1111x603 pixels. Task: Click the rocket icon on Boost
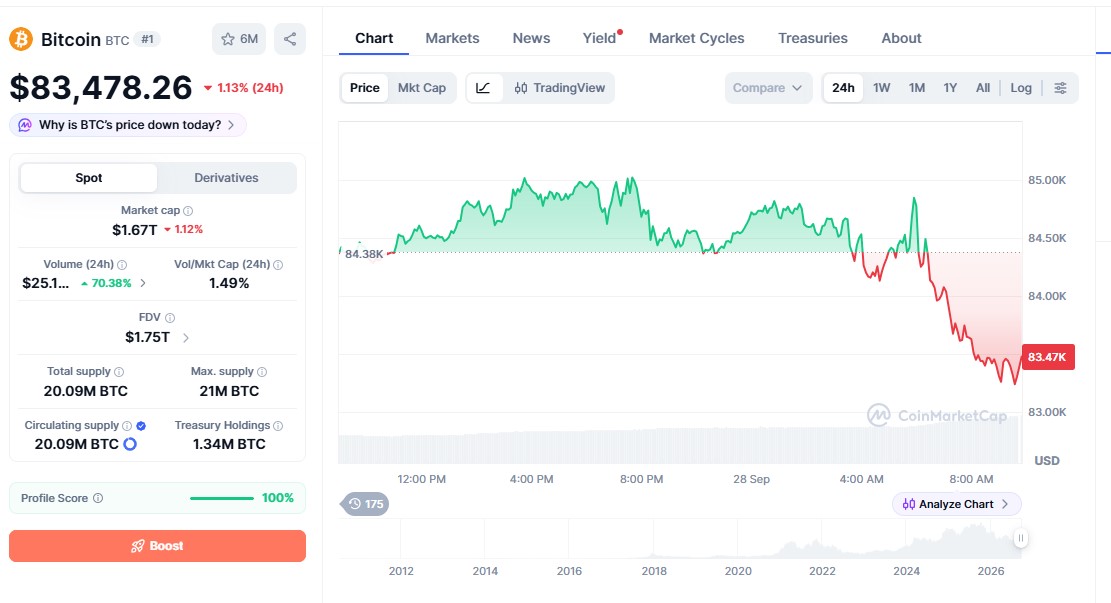(x=137, y=546)
